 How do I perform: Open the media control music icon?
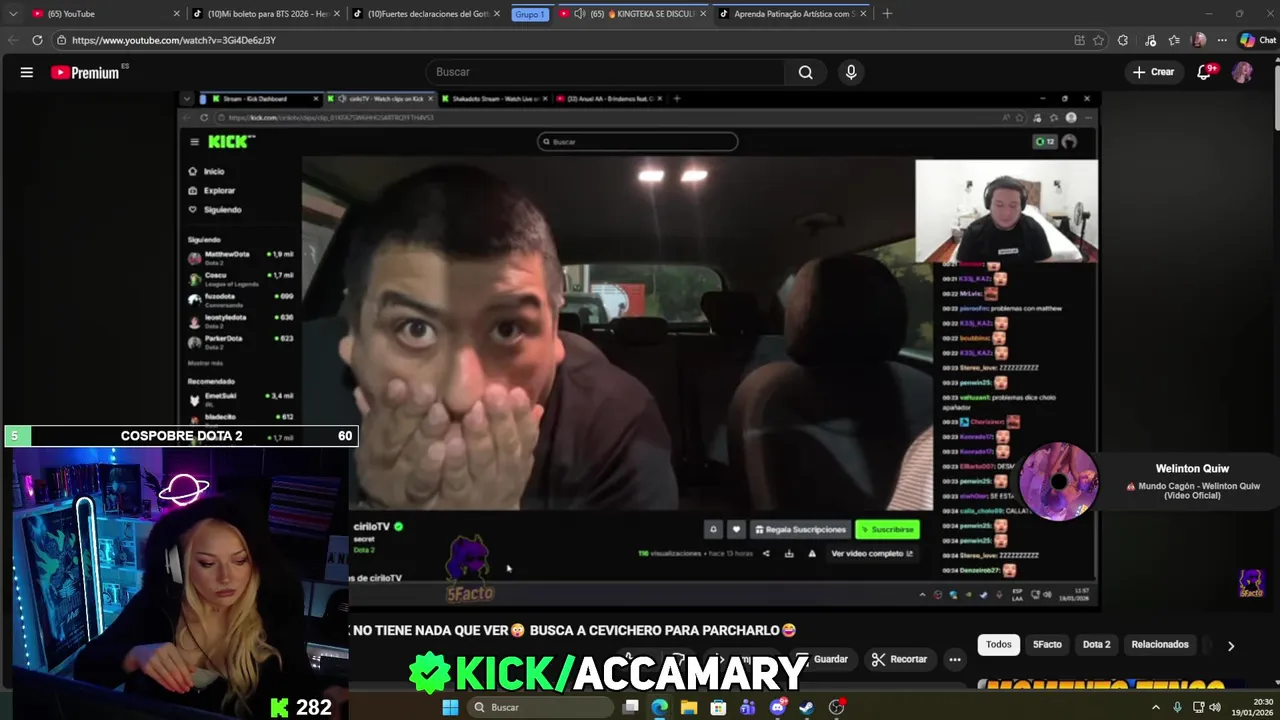[1150, 40]
